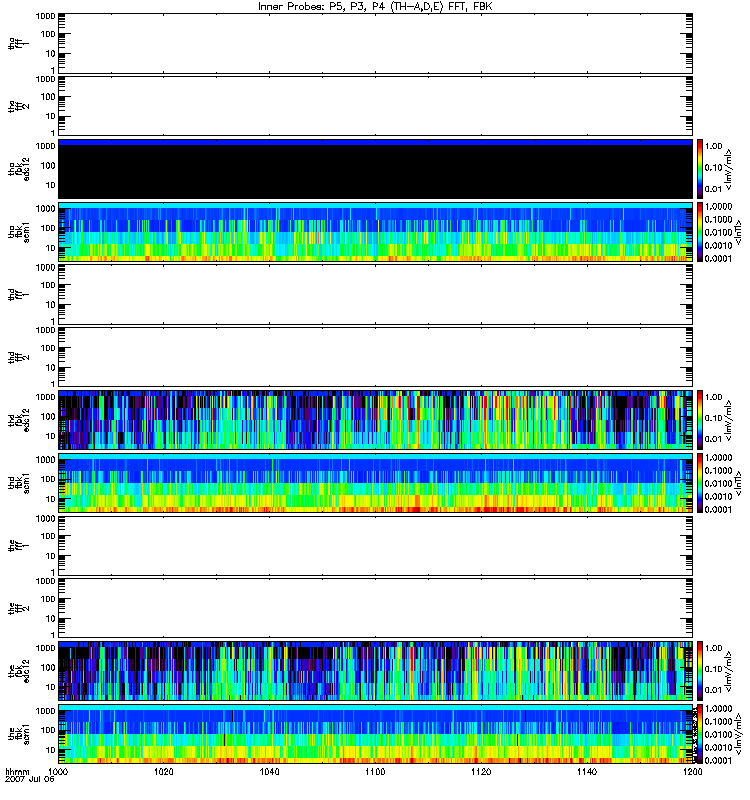Click the "0.0001" value on tha scm1 color bar

[718, 259]
